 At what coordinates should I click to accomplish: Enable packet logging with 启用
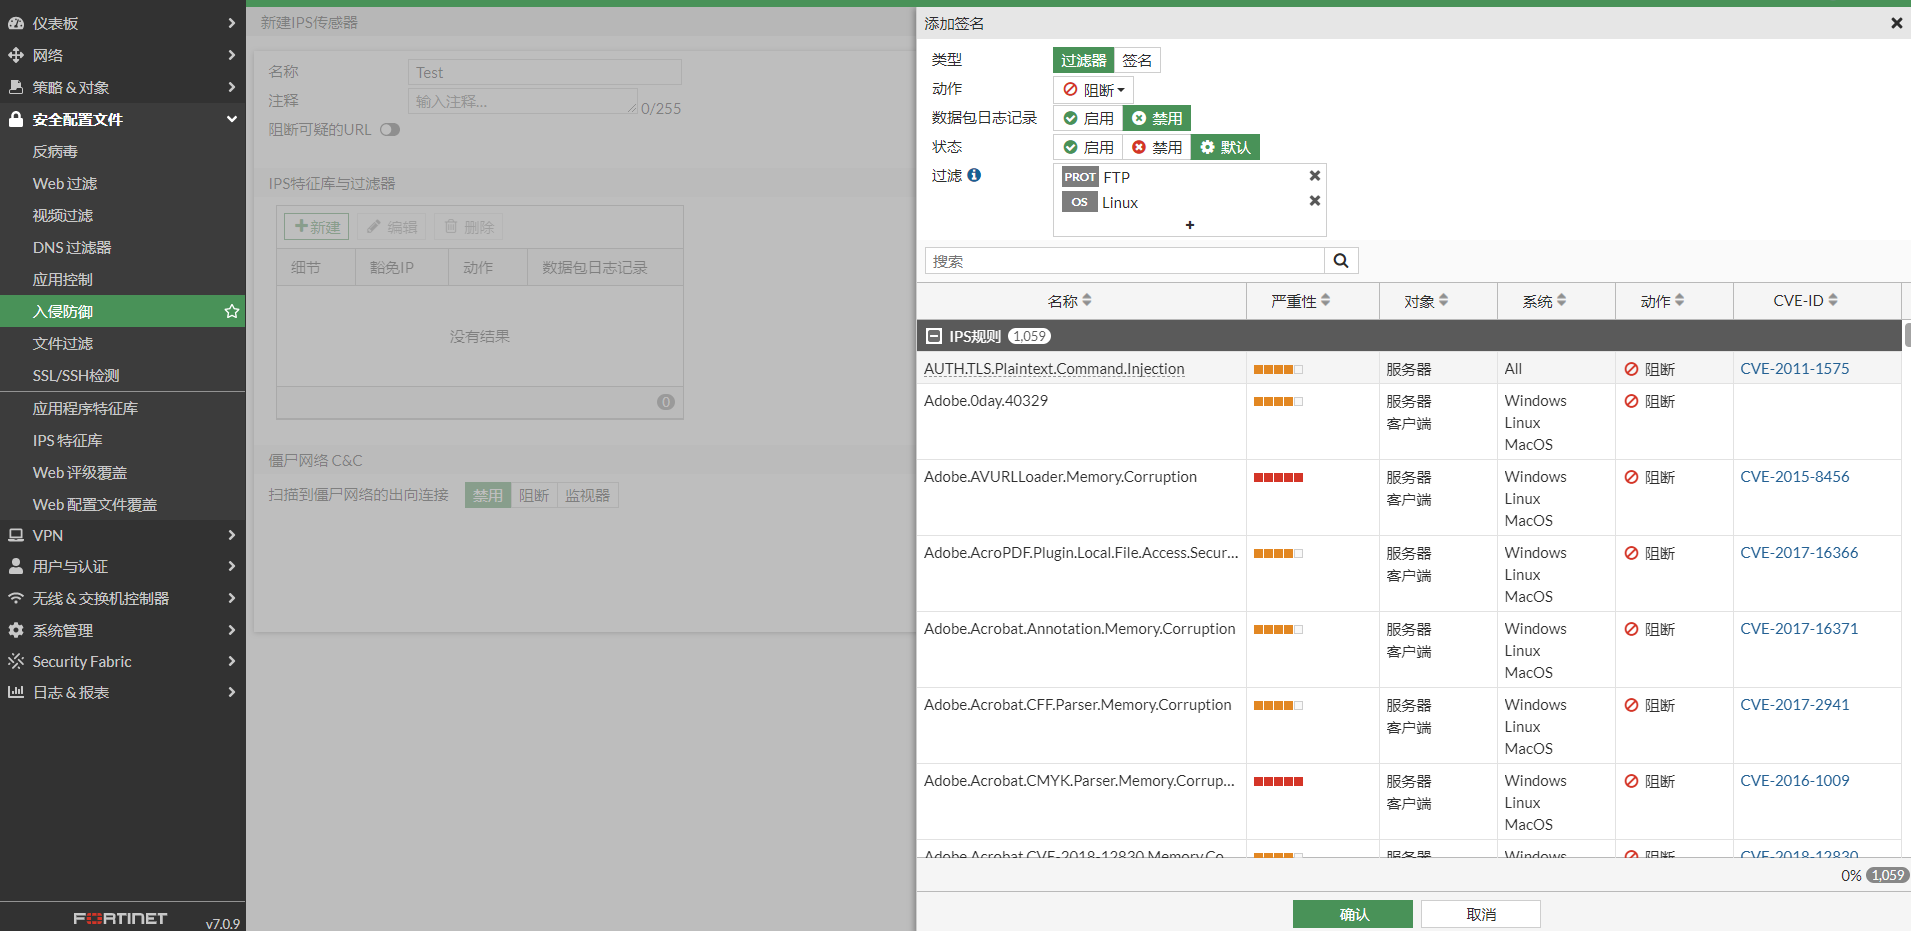tap(1088, 118)
